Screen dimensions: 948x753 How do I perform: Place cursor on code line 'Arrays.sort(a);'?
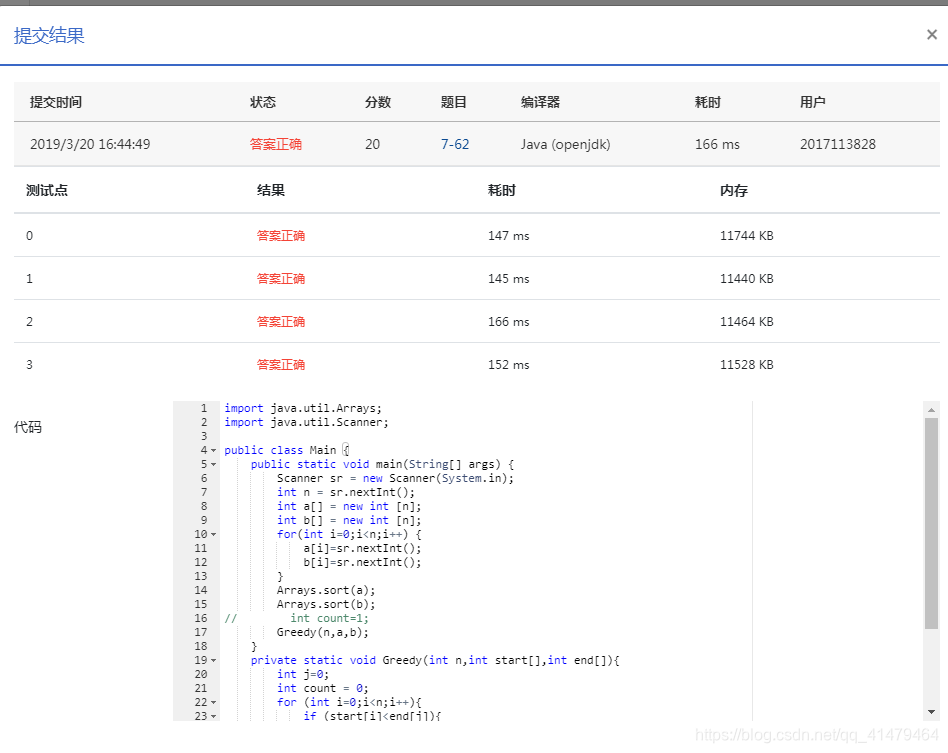[x=326, y=590]
